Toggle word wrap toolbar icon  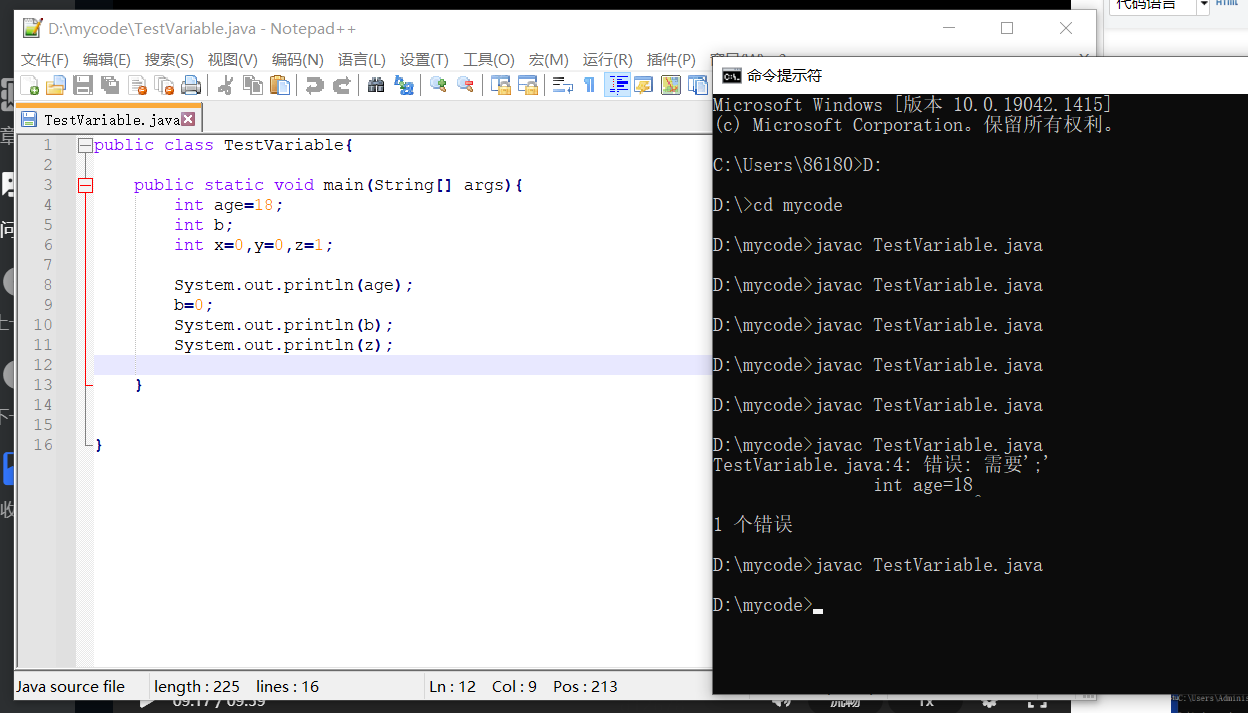[x=562, y=85]
